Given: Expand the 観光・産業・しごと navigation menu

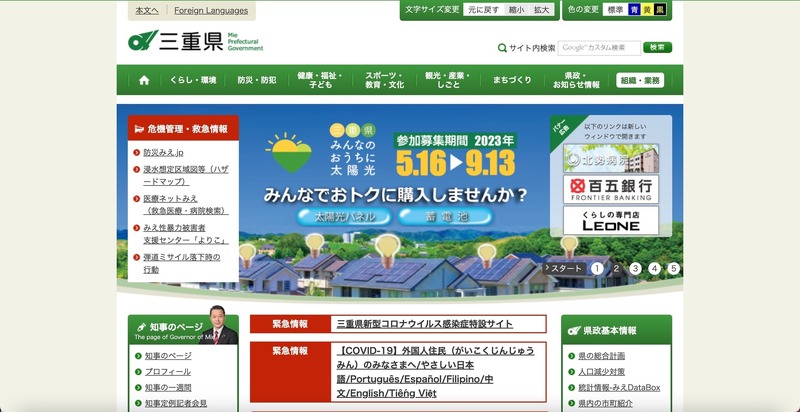Looking at the screenshot, I should coord(447,80).
